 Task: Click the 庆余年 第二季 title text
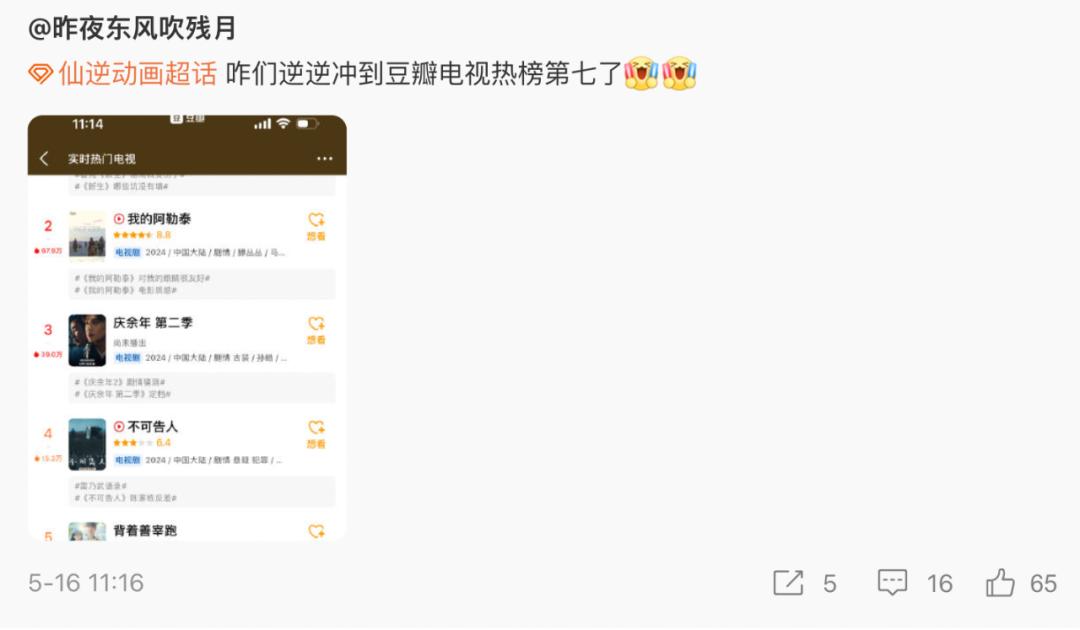pos(153,322)
